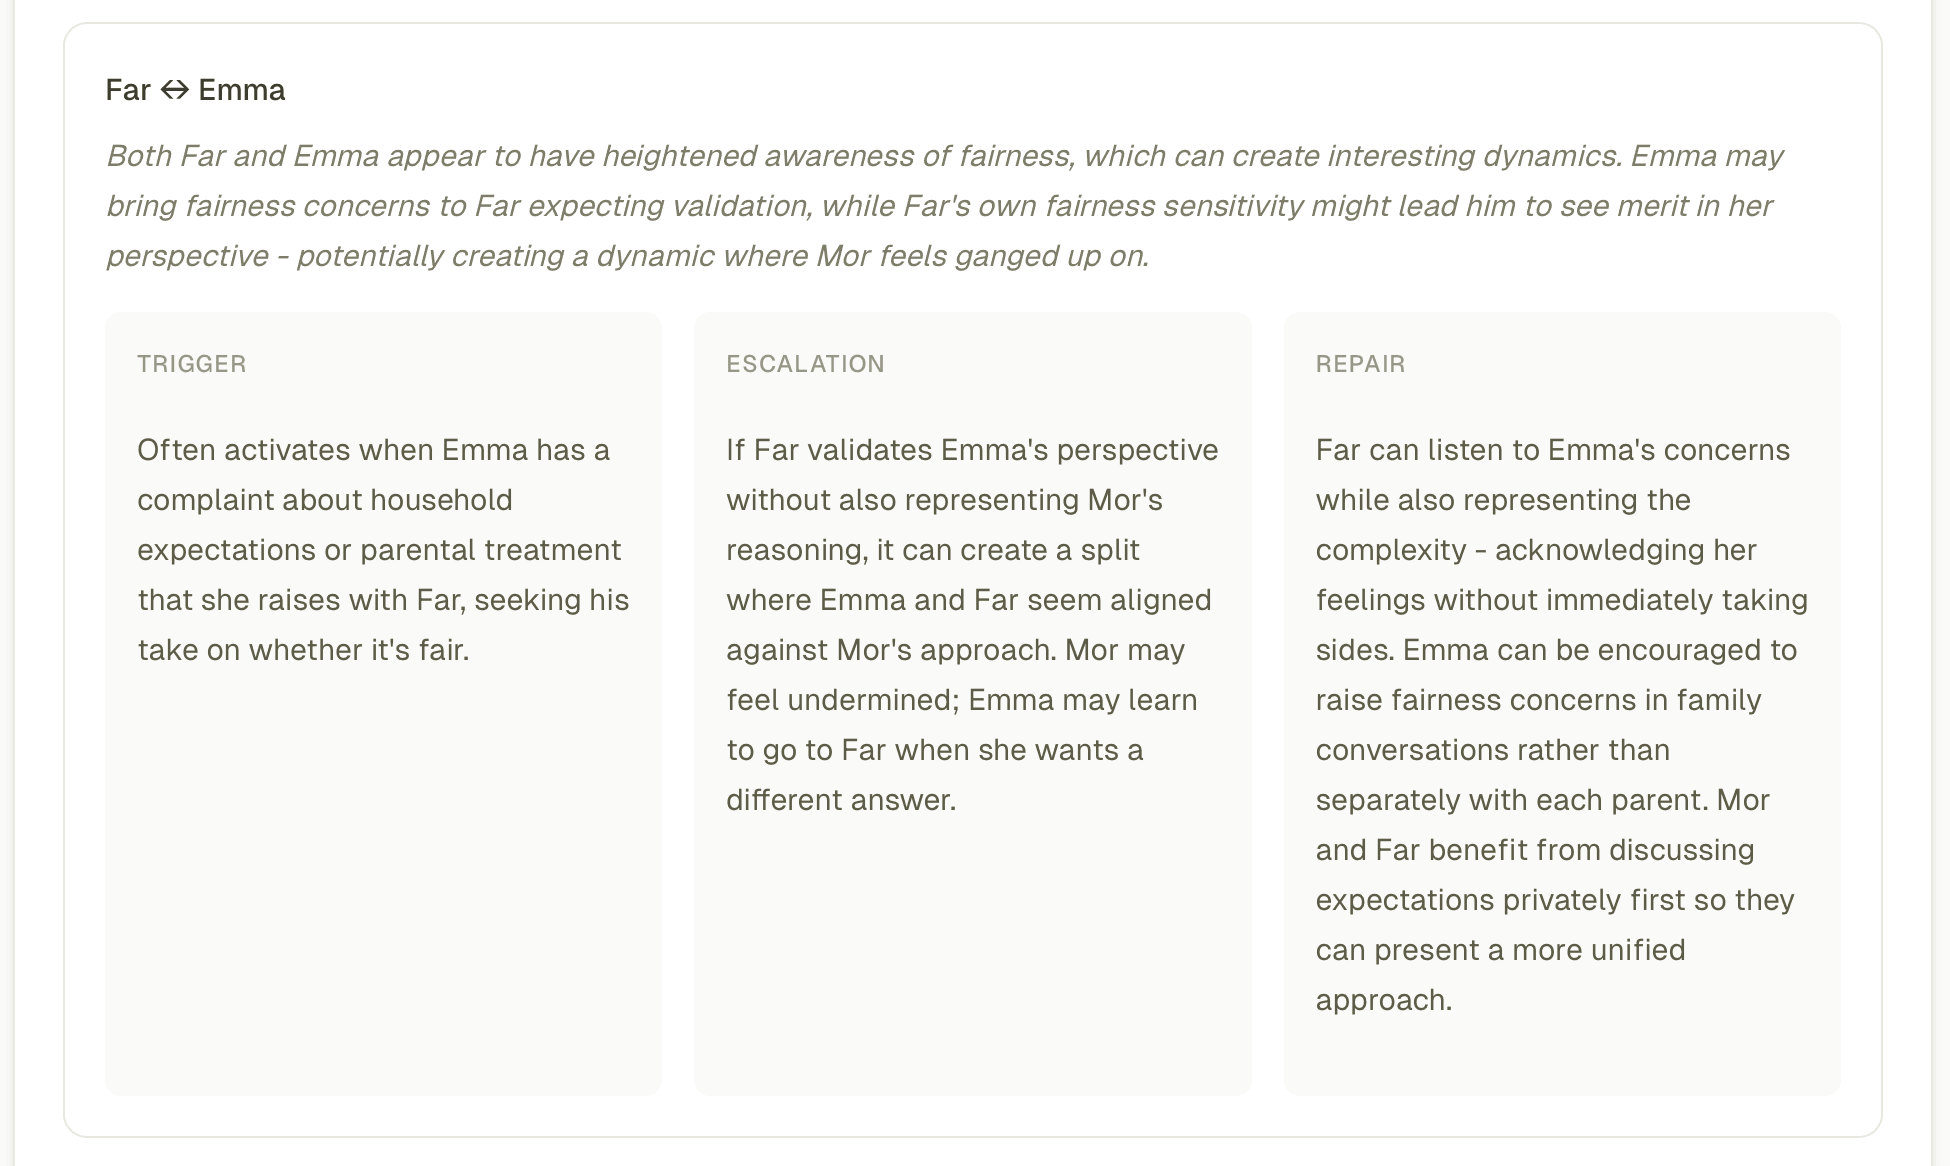Screen dimensions: 1950x1166
Task: Select the ESCALATION section label
Action: pos(805,364)
